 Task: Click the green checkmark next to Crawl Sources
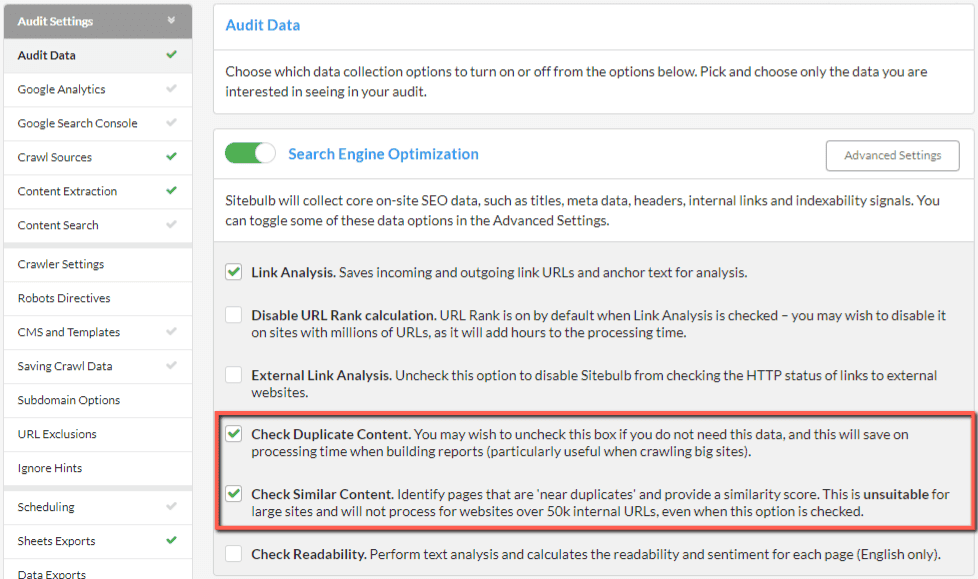point(172,157)
